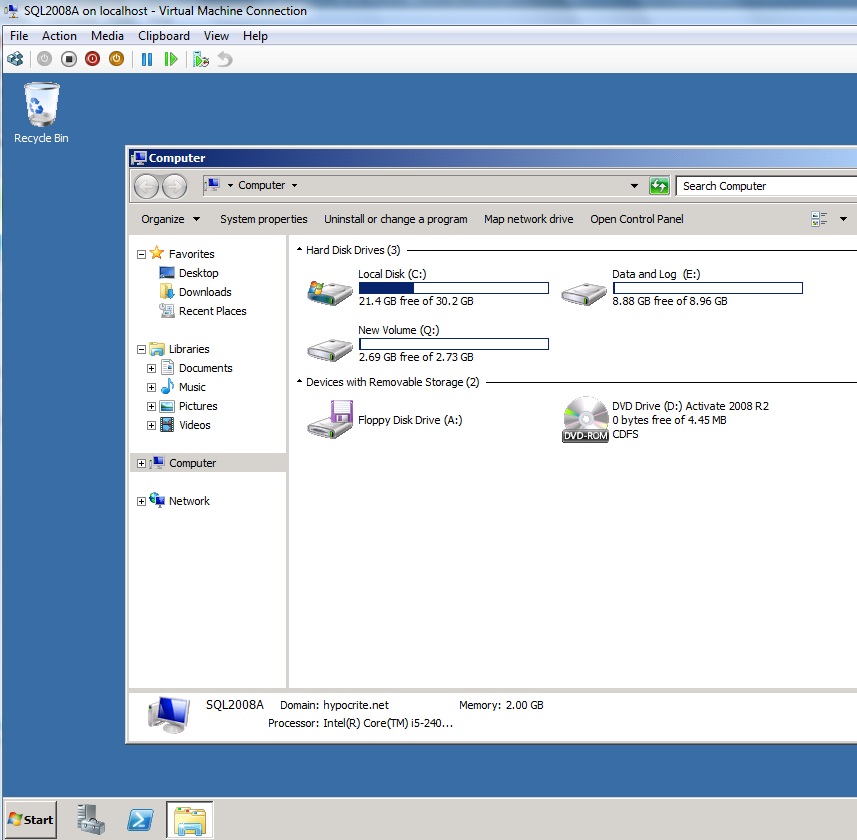857x840 pixels.
Task: Collapse the Favorites tree node
Action: (142, 255)
